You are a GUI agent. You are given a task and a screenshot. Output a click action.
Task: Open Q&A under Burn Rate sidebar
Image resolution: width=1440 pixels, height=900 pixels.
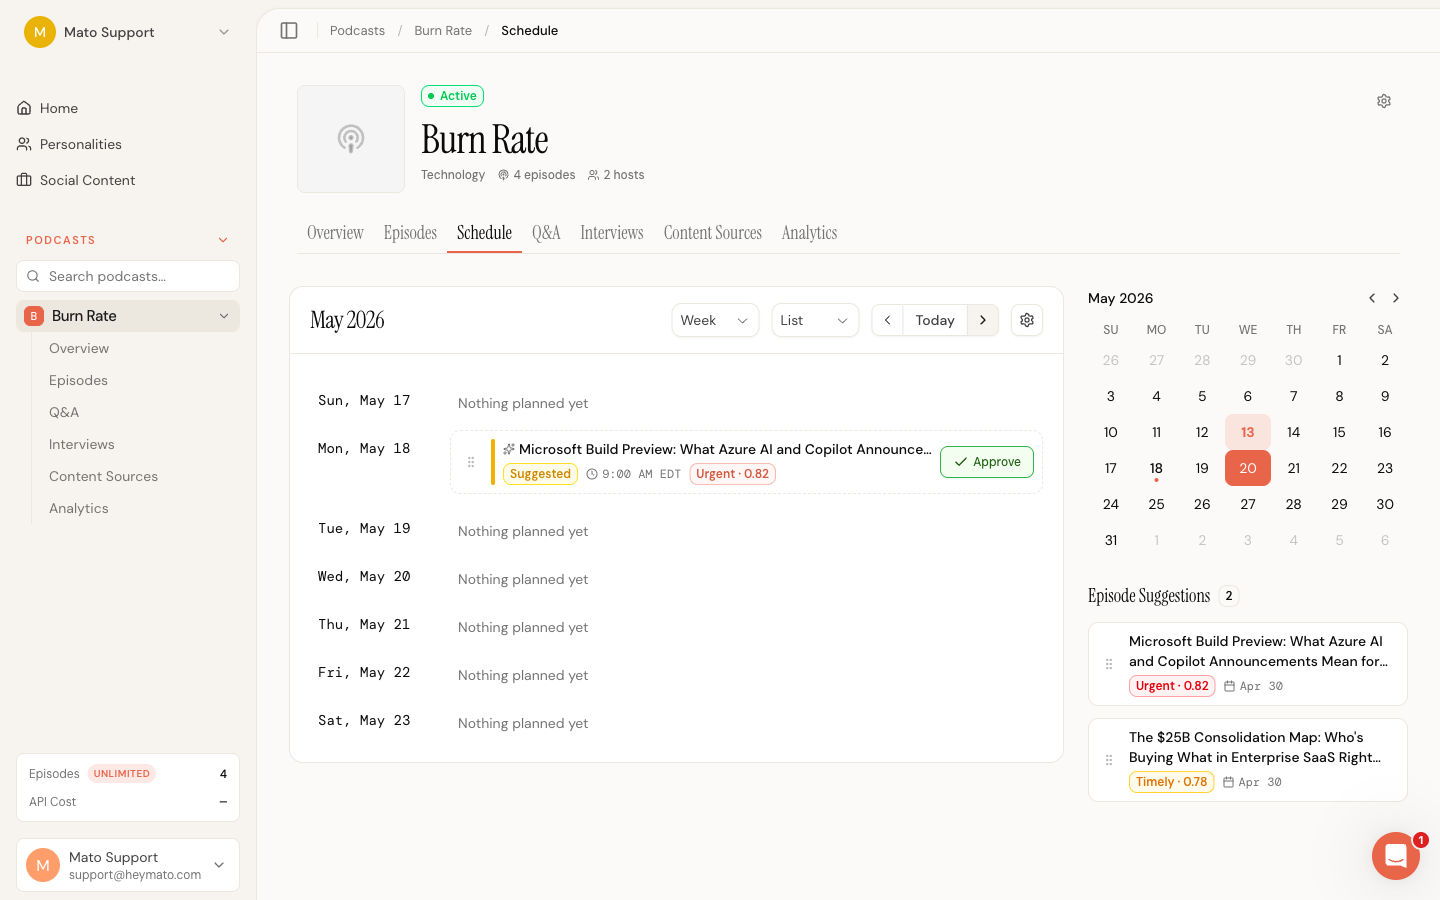click(64, 412)
